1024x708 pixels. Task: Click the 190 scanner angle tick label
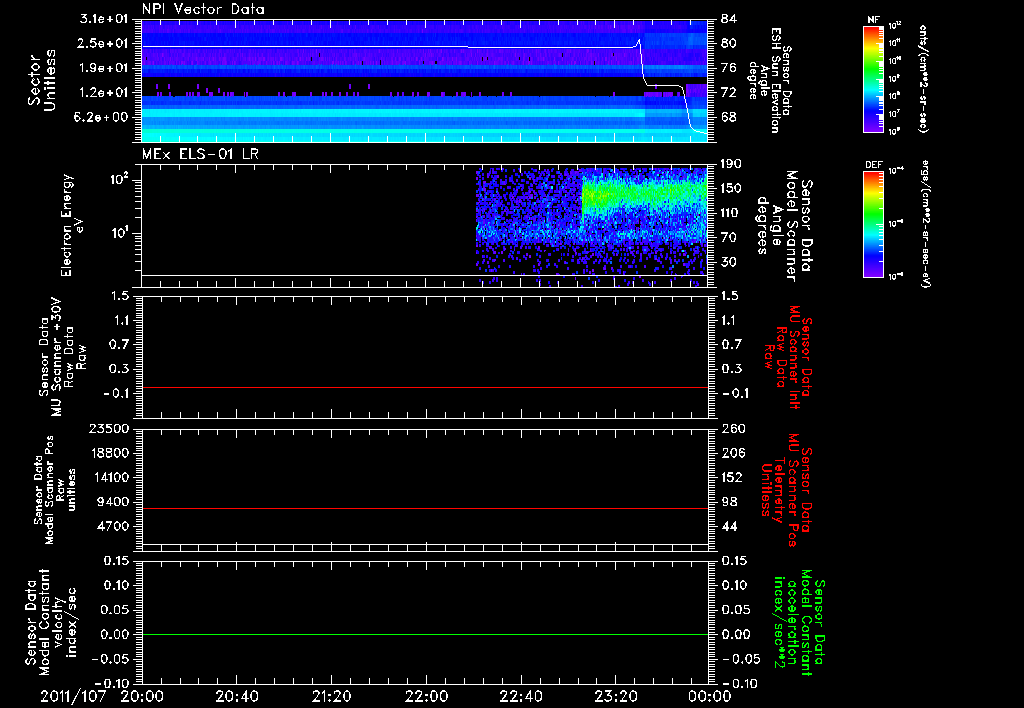tap(731, 164)
